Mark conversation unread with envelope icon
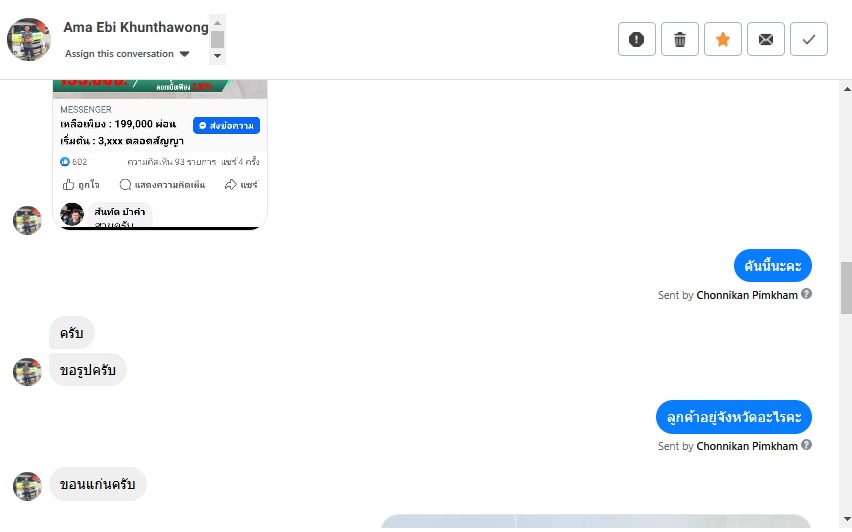Image resolution: width=852 pixels, height=532 pixels. click(766, 39)
